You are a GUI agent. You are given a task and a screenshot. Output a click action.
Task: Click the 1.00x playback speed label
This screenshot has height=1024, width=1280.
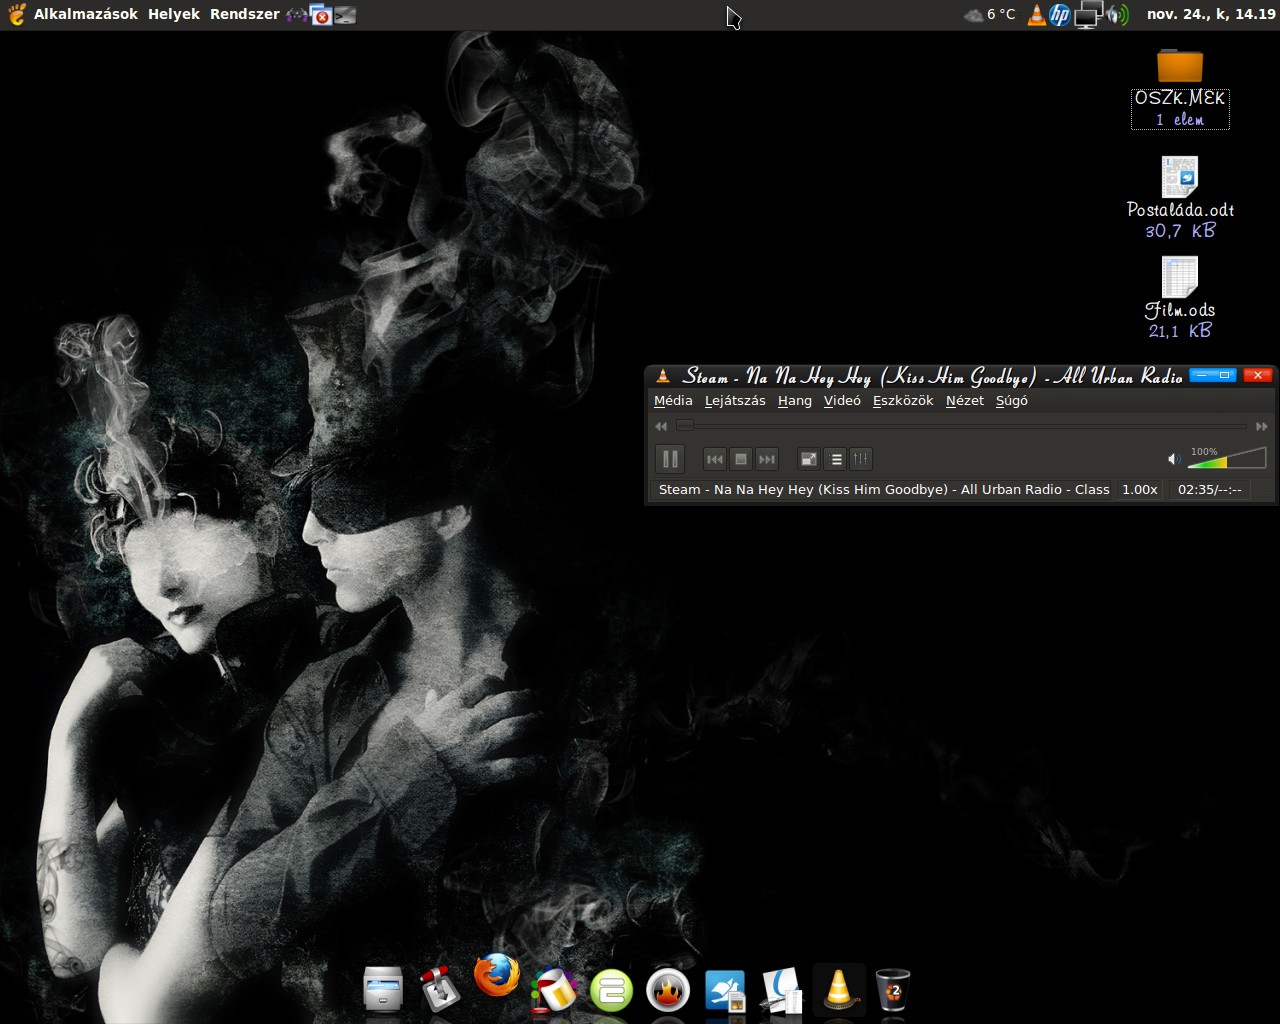1139,489
